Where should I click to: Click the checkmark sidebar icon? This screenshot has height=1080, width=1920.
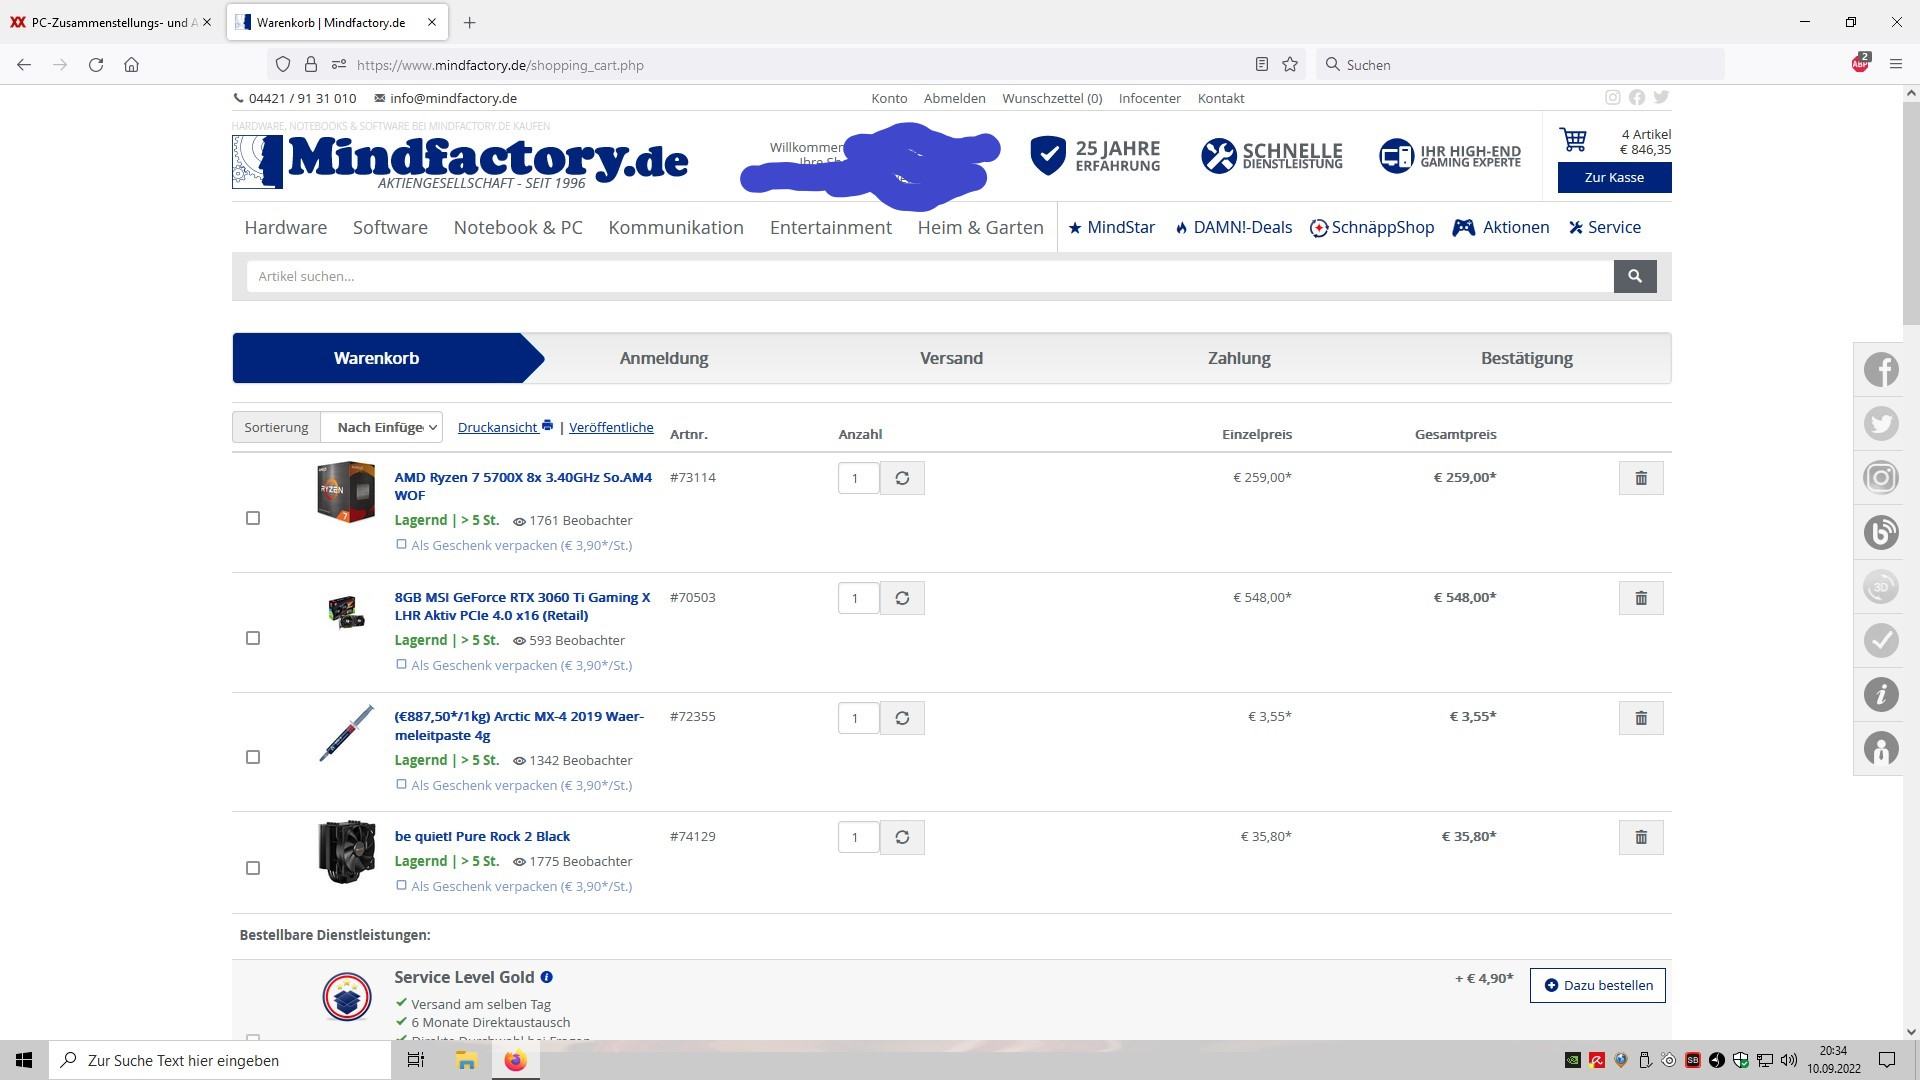tap(1881, 640)
